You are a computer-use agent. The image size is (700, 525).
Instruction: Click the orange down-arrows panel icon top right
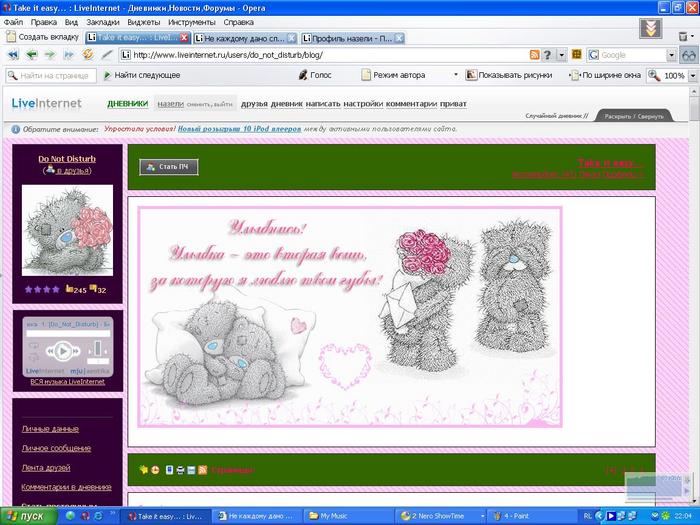(650, 29)
